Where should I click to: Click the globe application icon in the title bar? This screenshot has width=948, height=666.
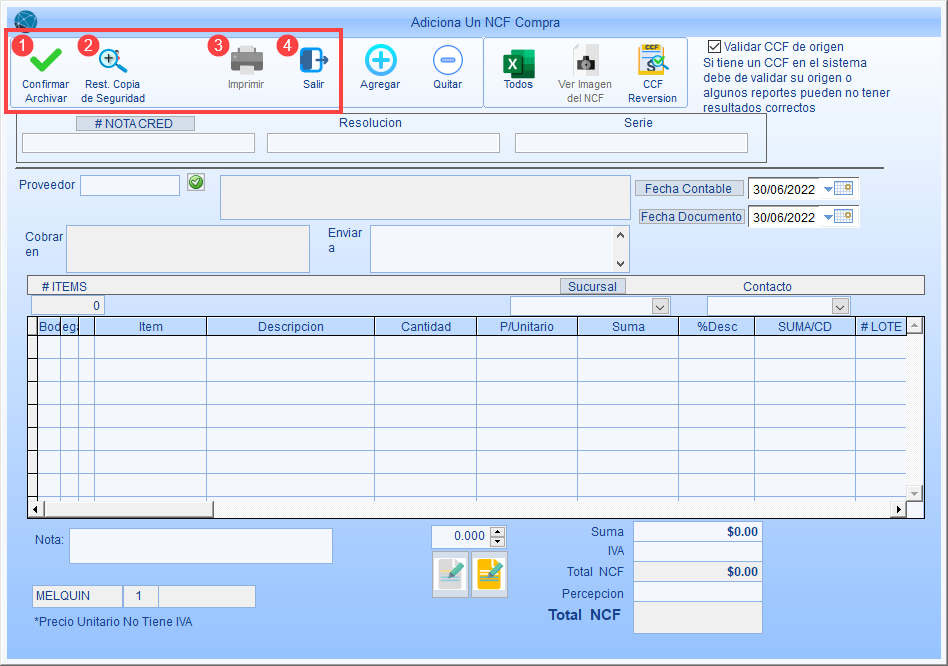pos(25,22)
